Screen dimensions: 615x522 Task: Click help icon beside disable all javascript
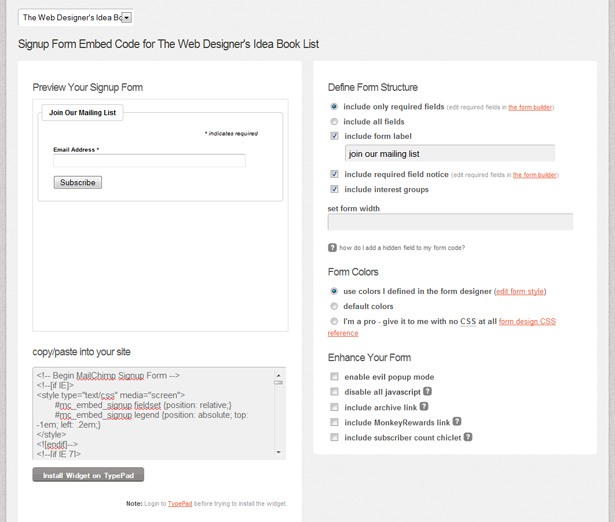tap(428, 391)
